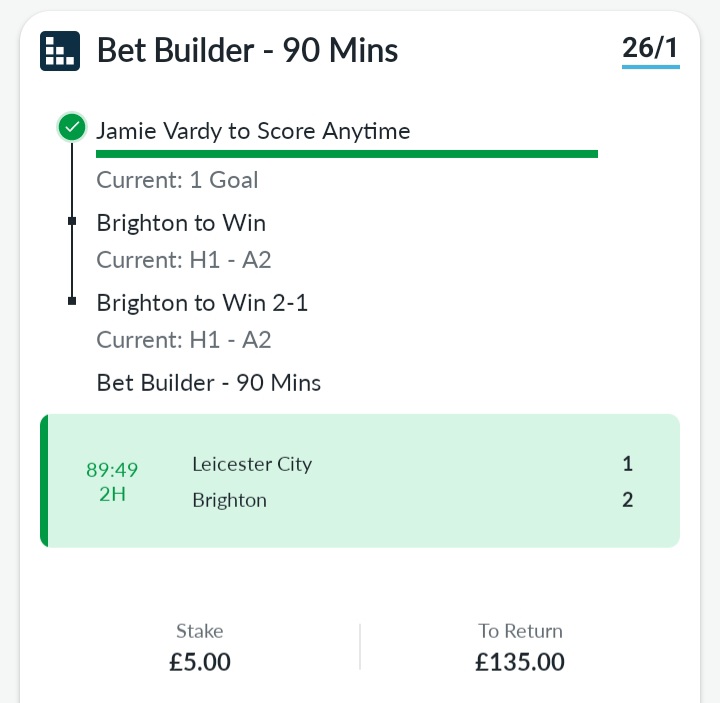The image size is (720, 703).
Task: Click the square marker beside Brighton to Win
Action: pyautogui.click(x=72, y=221)
